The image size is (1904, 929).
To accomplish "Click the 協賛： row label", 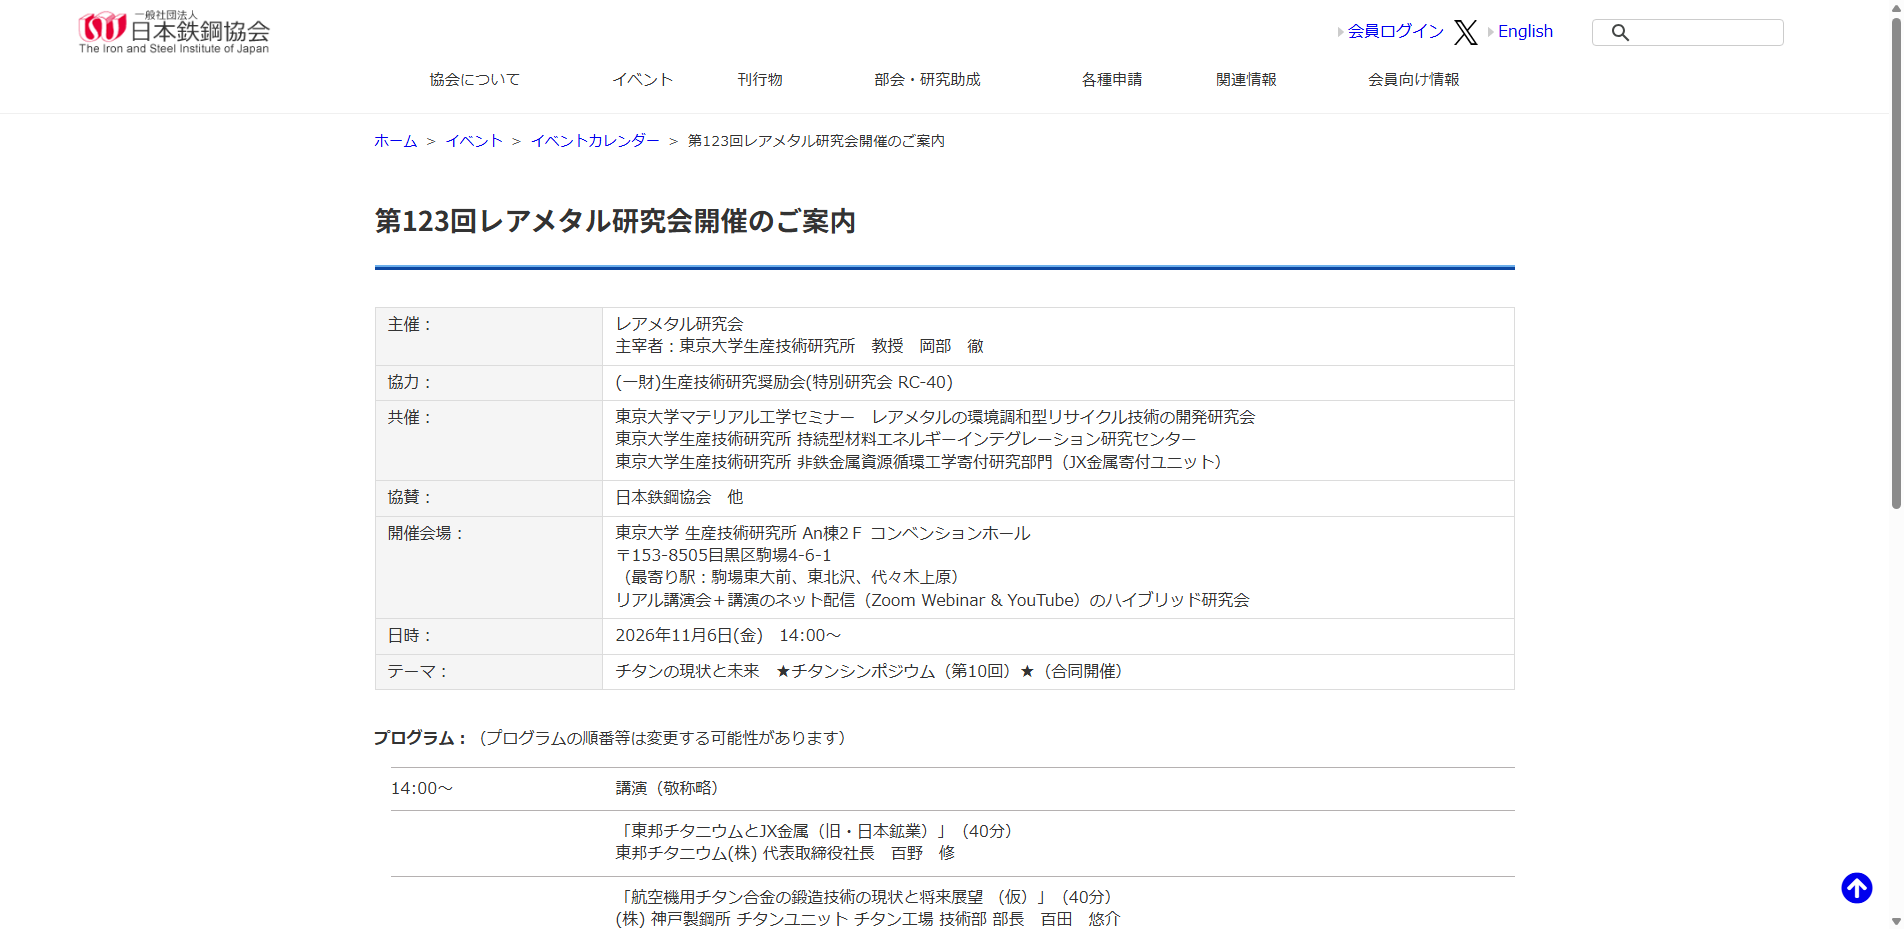I will [x=411, y=497].
